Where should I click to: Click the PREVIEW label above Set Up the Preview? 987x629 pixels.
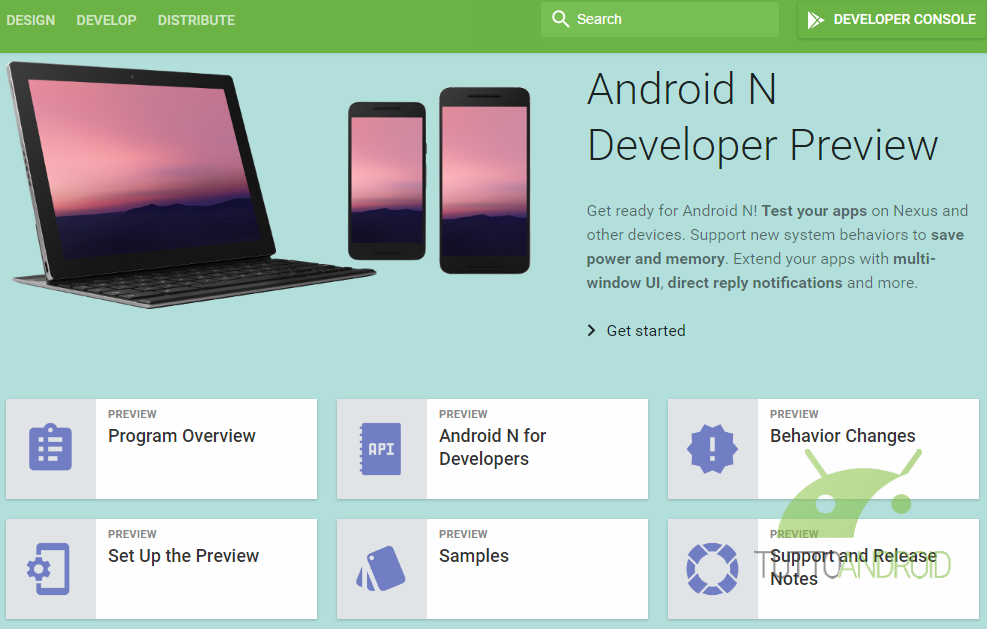click(132, 535)
